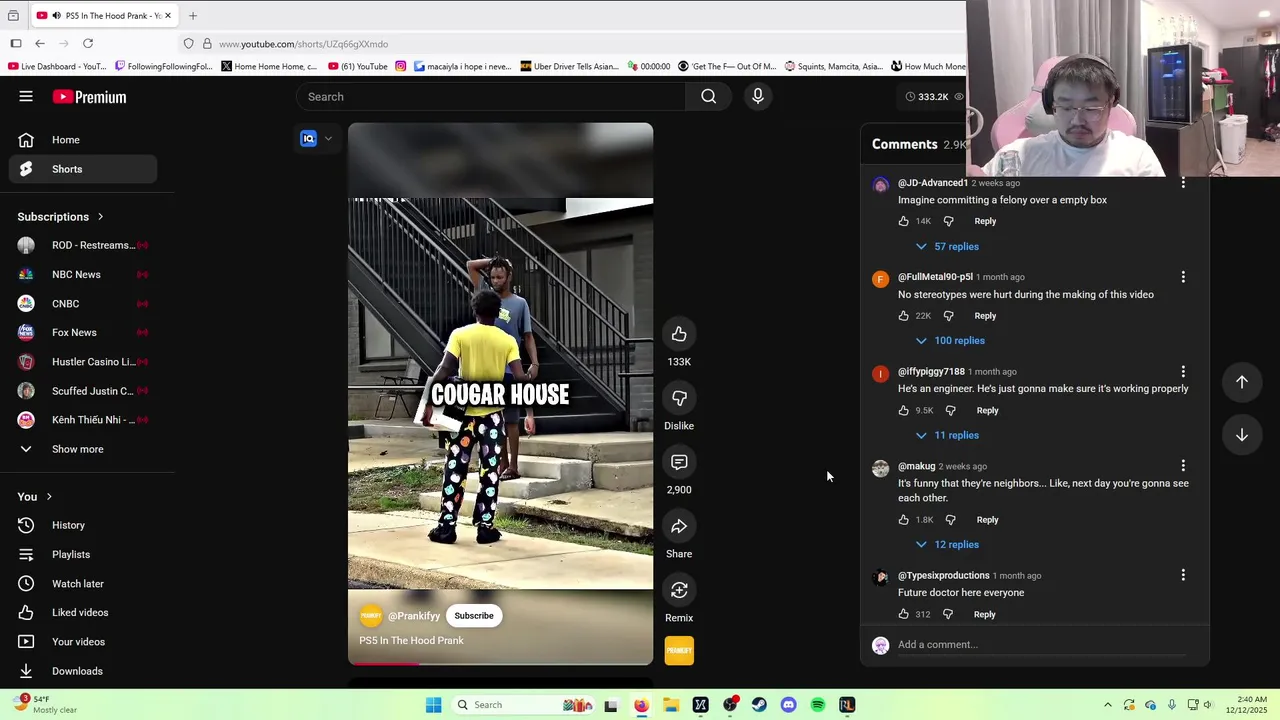The height and width of the screenshot is (720, 1280).
Task: Open the Prankify sound thumbnail
Action: coord(679,650)
